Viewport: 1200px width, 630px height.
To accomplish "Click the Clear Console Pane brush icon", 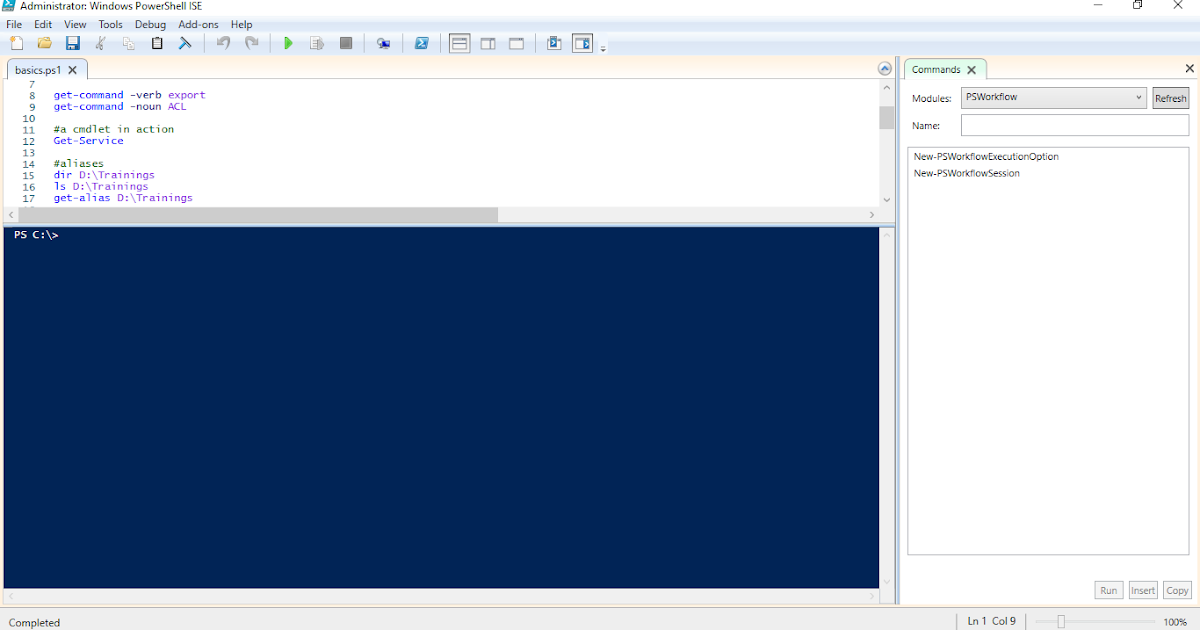I will pyautogui.click(x=185, y=43).
